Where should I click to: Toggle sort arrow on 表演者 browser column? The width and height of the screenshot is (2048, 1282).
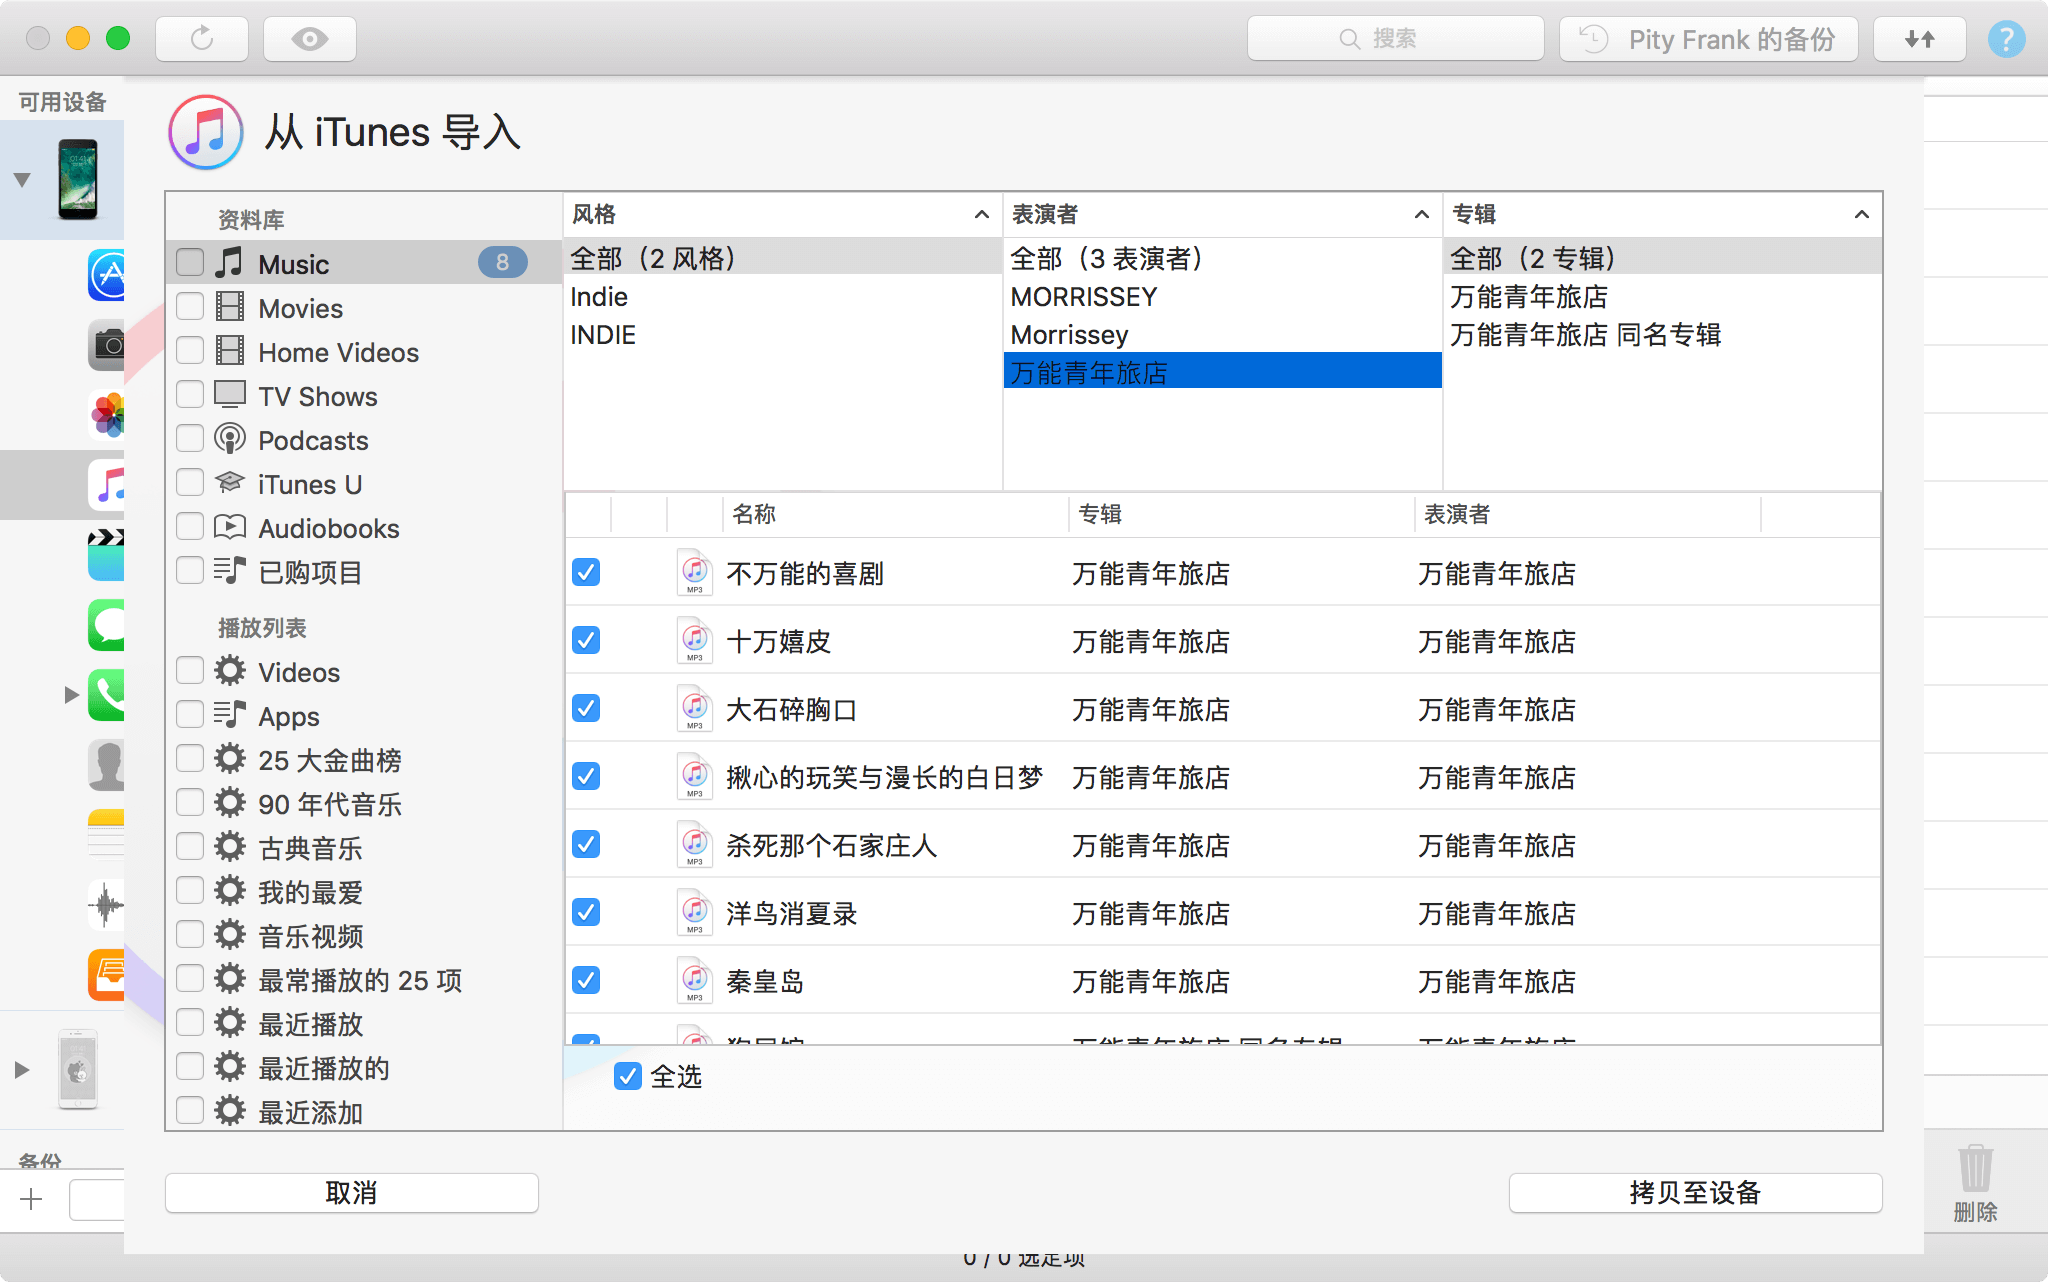[1422, 215]
